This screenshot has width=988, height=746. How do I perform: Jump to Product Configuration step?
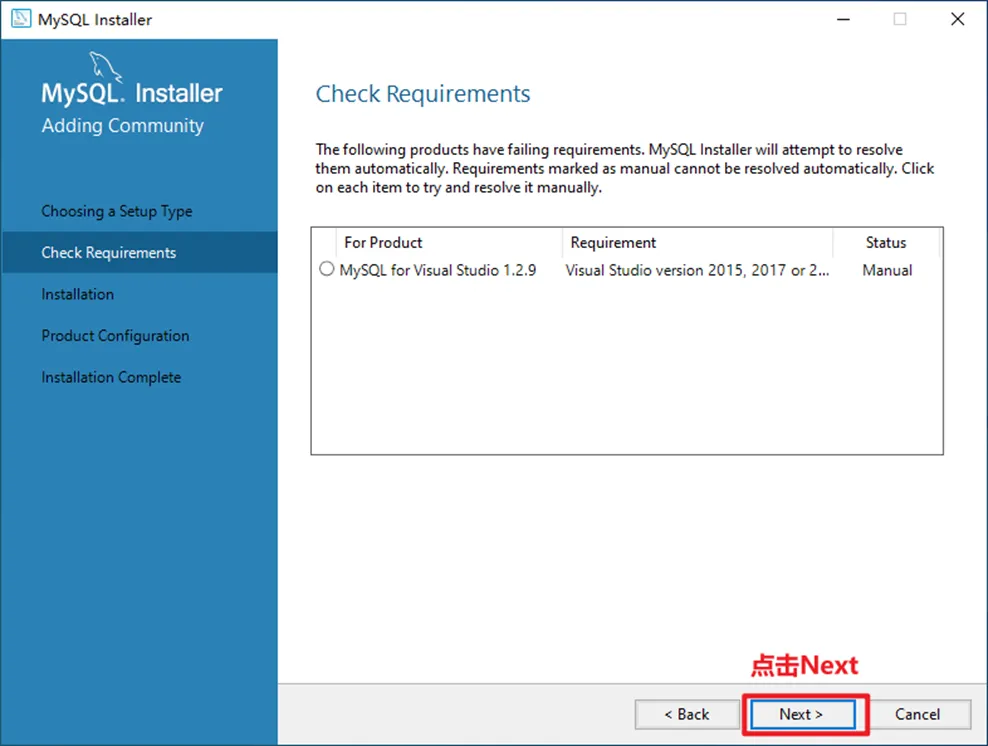click(x=115, y=336)
